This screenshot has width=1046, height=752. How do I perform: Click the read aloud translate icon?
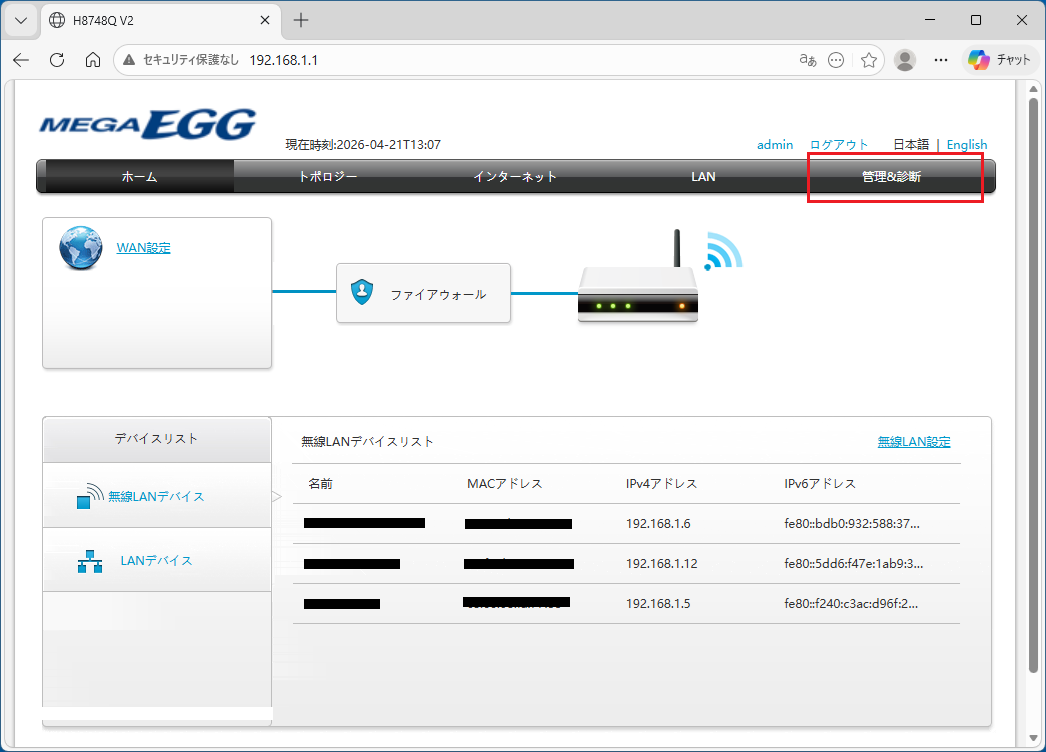click(808, 60)
